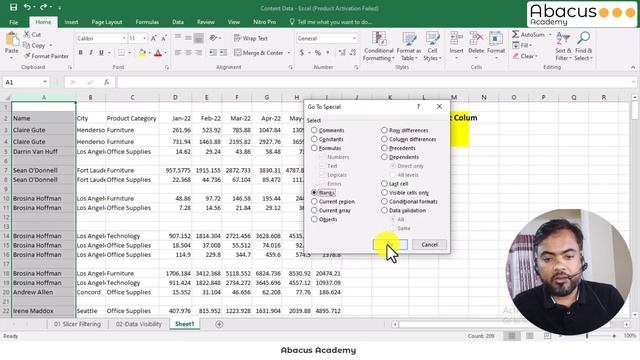Open the 01 Slicer Filtering sheet

point(77,324)
